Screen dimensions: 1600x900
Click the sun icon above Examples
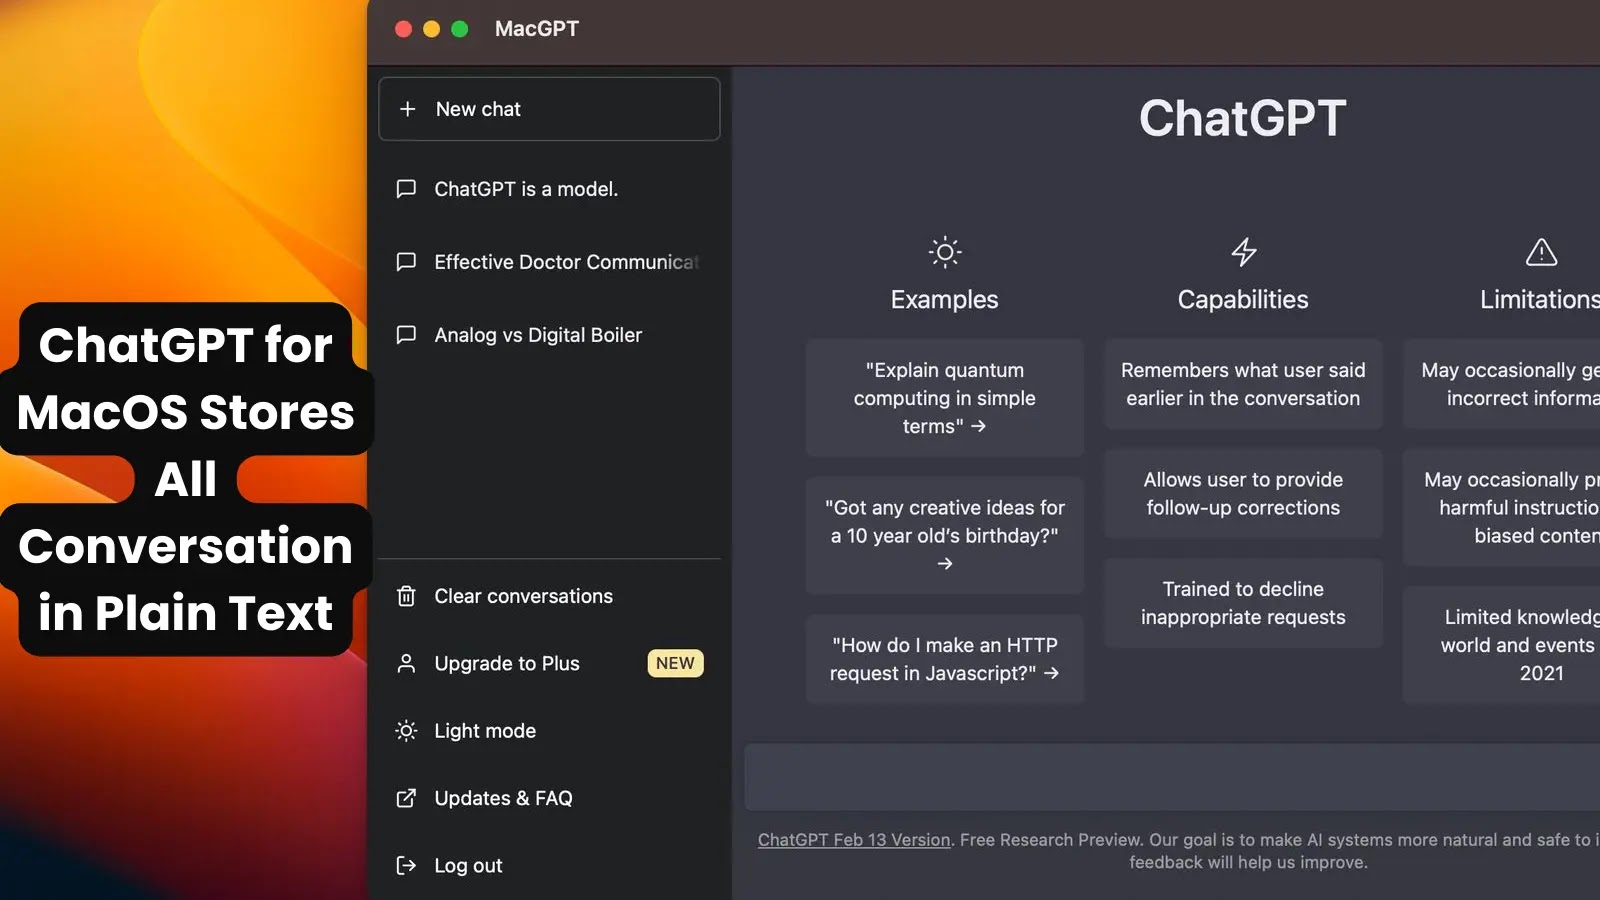pos(945,252)
